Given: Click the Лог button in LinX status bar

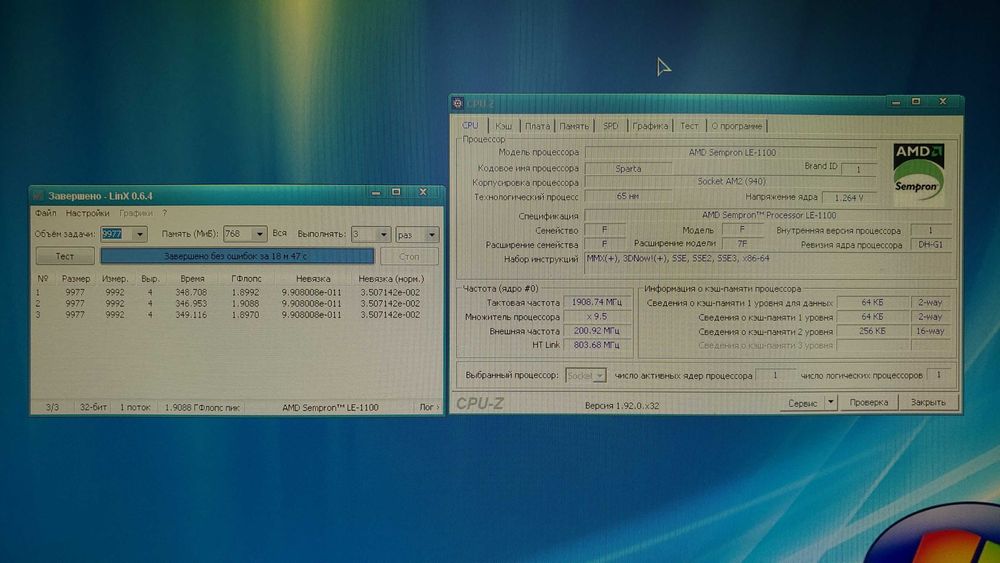Looking at the screenshot, I should coord(429,407).
